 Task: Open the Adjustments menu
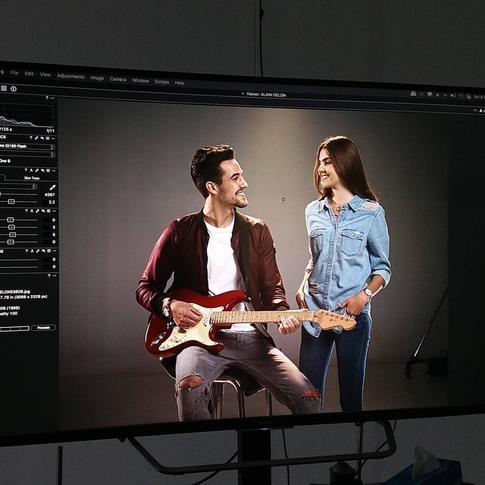[70, 76]
